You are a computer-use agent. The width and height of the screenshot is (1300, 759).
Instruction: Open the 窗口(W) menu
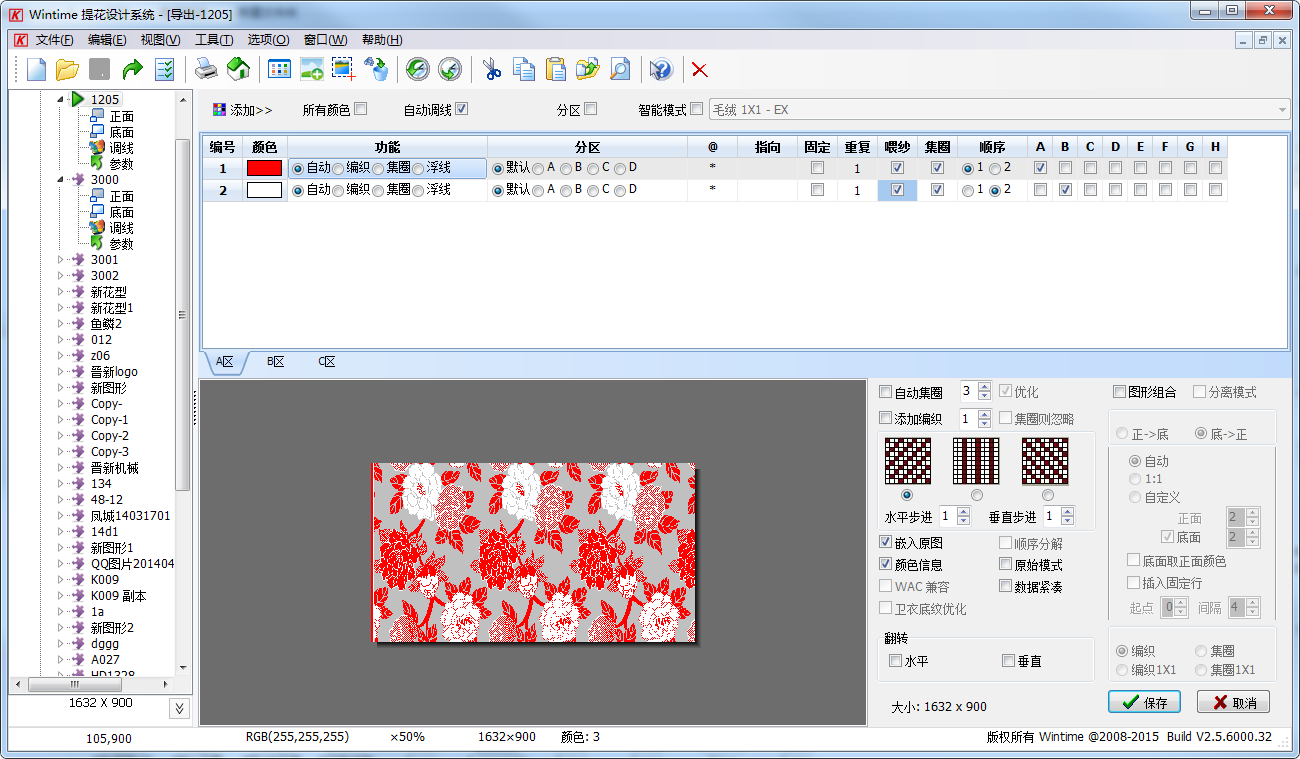tap(325, 40)
